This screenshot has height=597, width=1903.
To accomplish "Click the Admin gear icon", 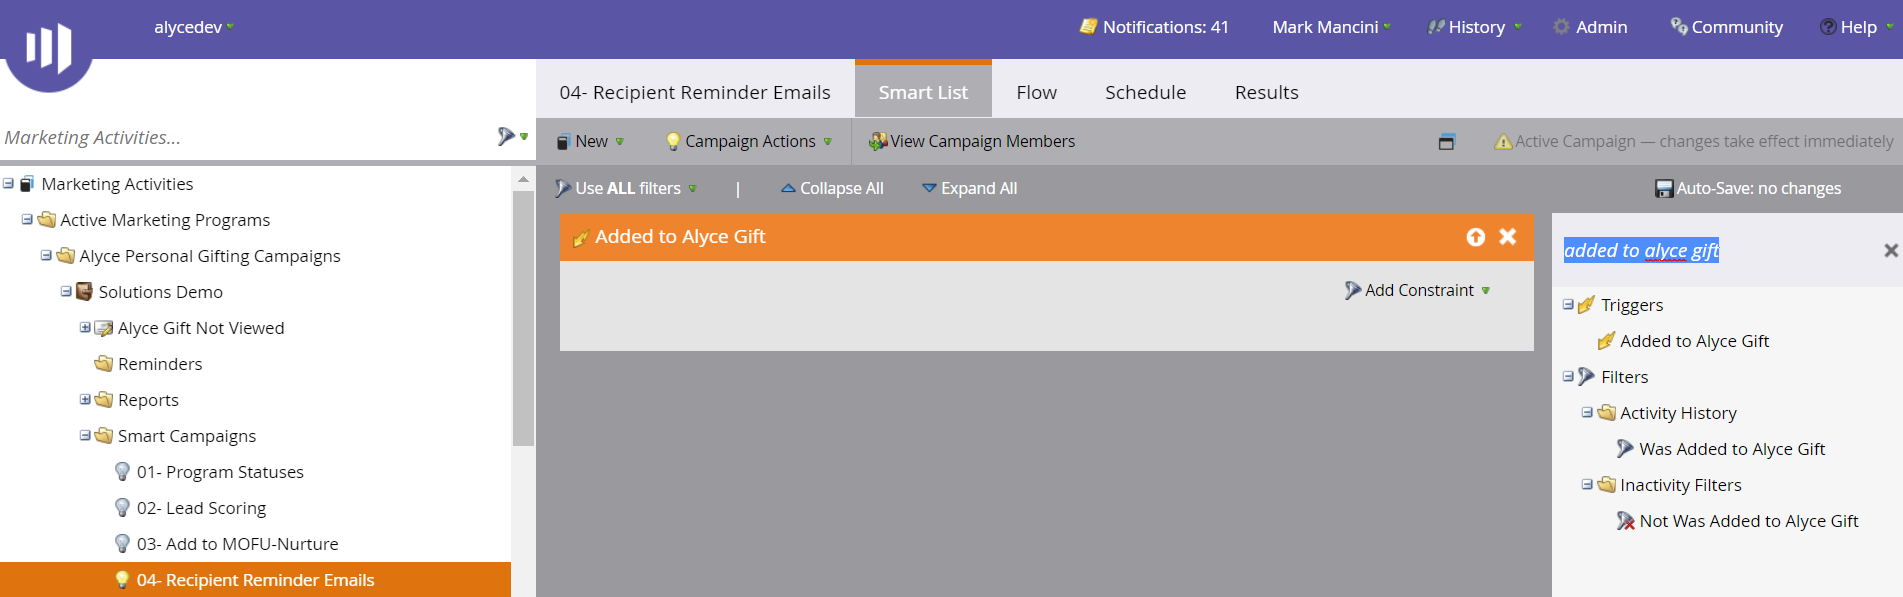I will click(1561, 27).
